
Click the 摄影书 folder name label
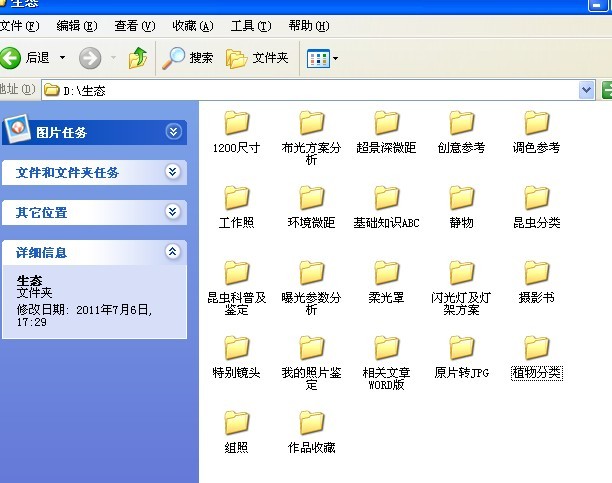click(x=537, y=298)
